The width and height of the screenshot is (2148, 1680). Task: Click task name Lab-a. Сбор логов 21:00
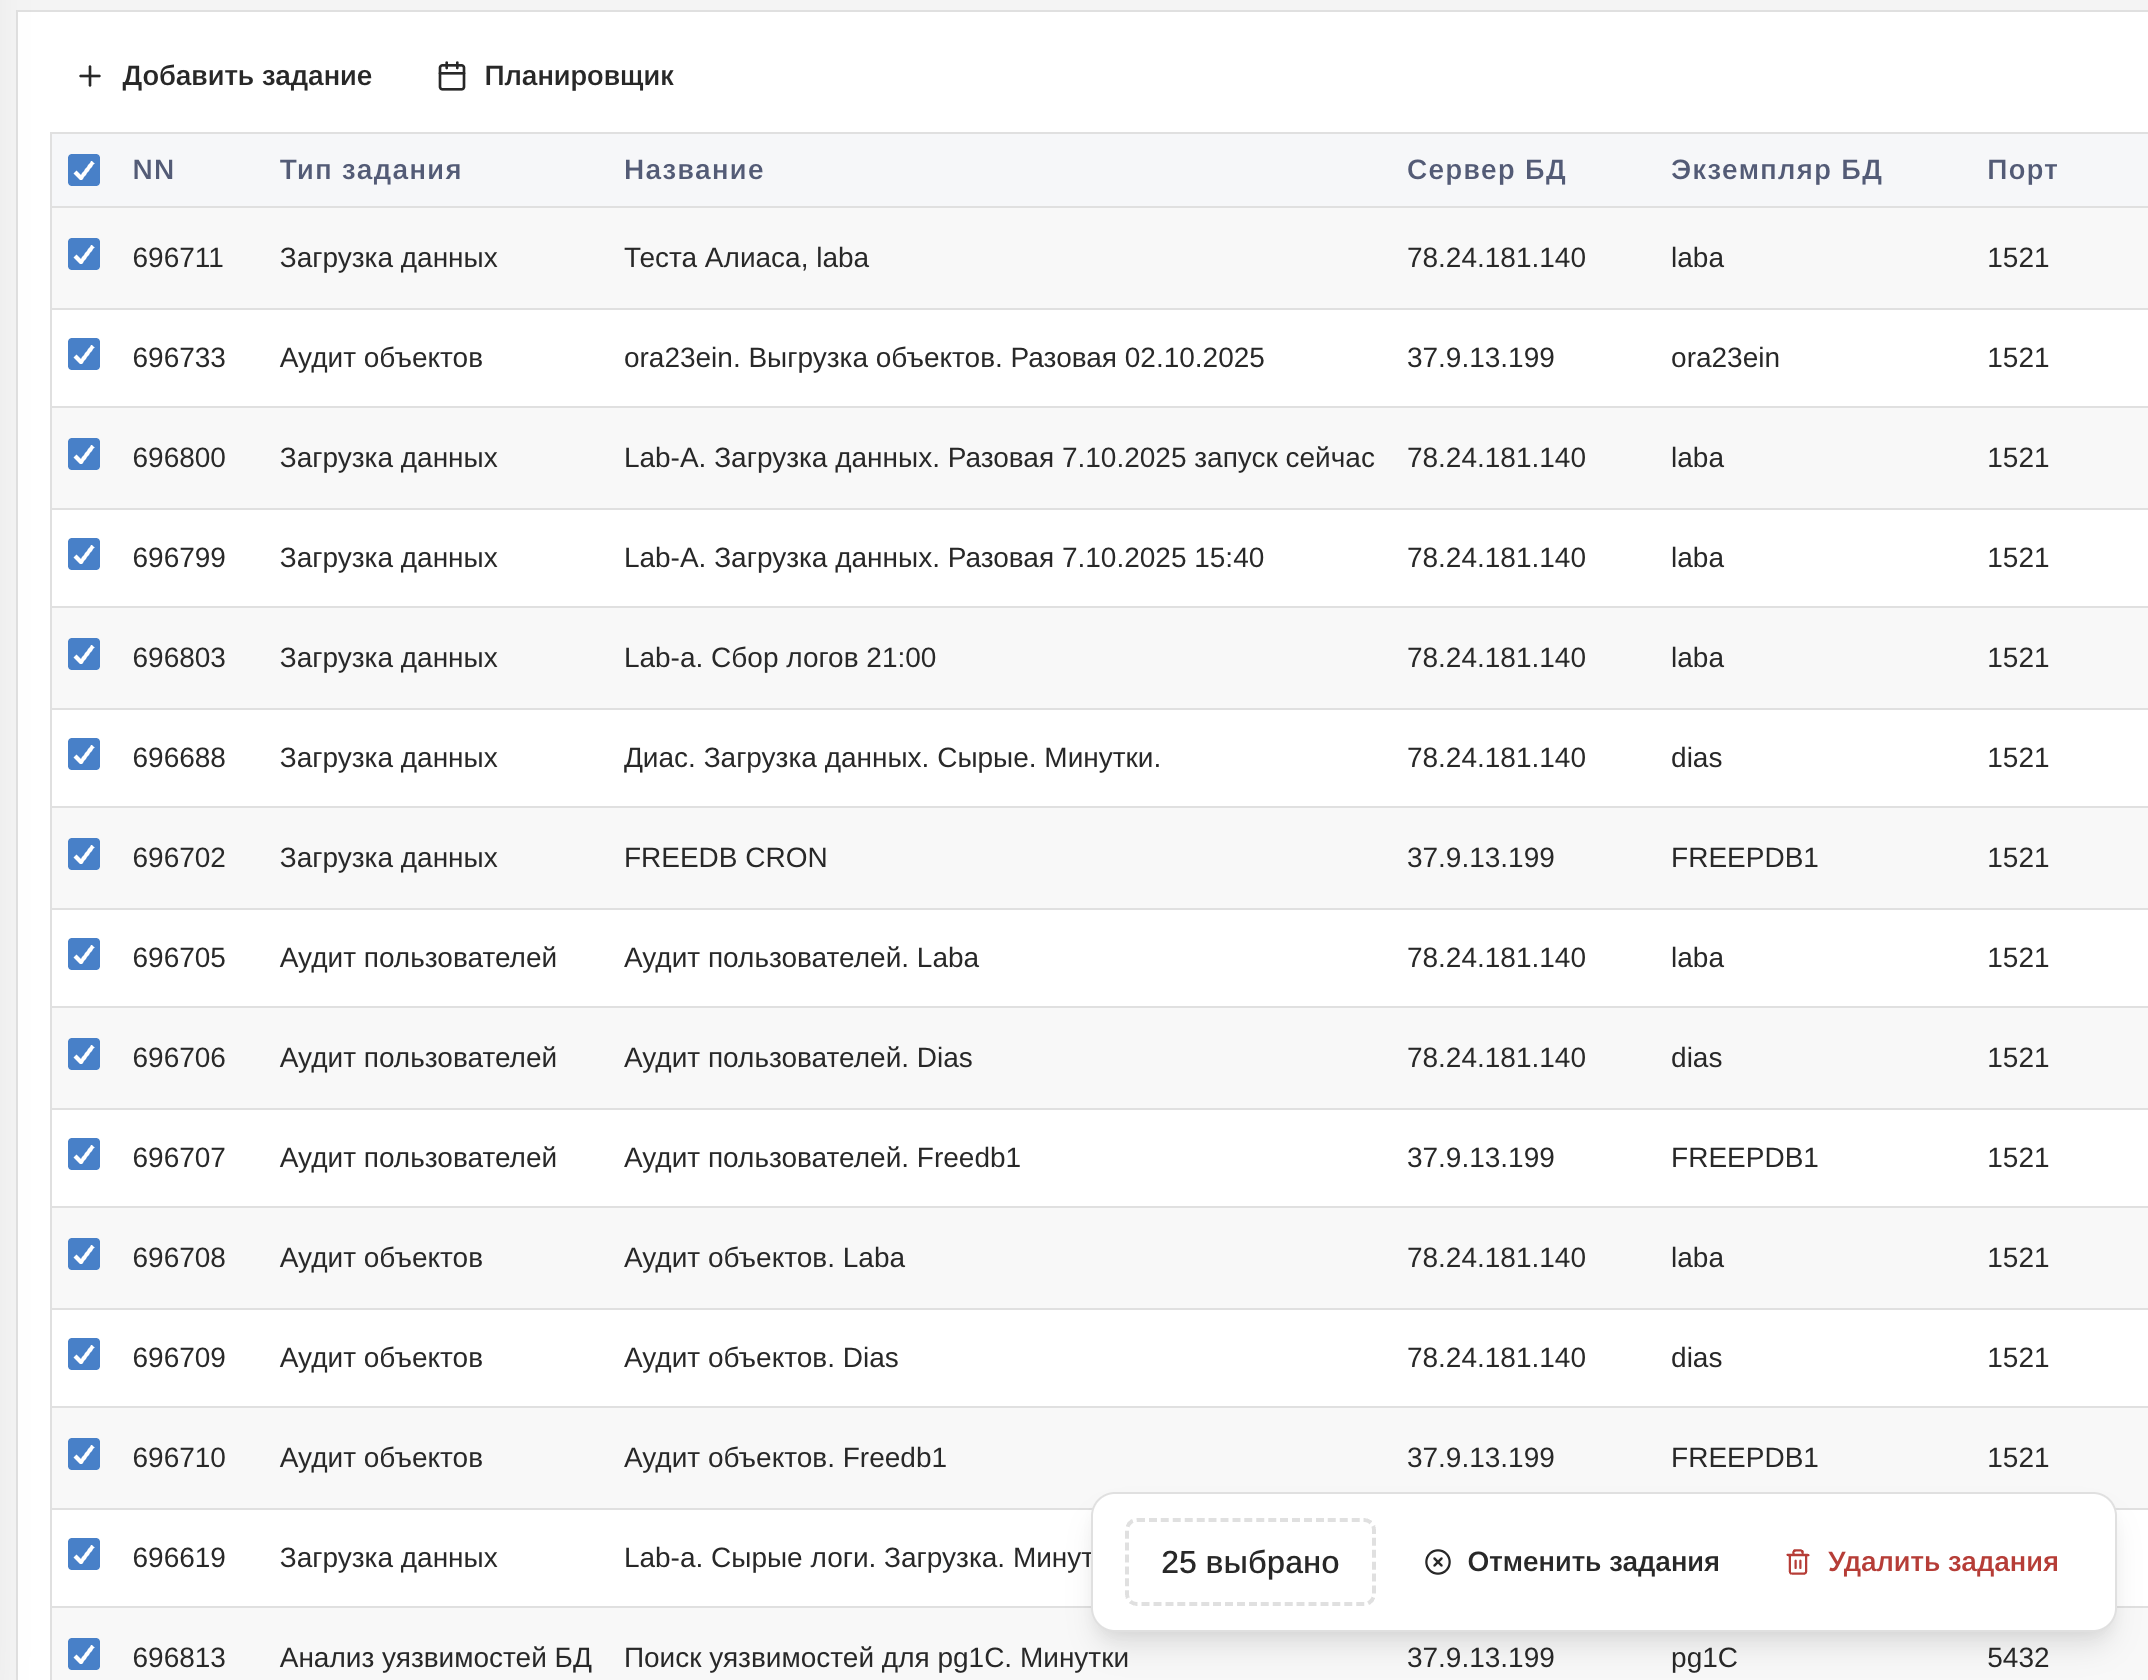click(779, 658)
